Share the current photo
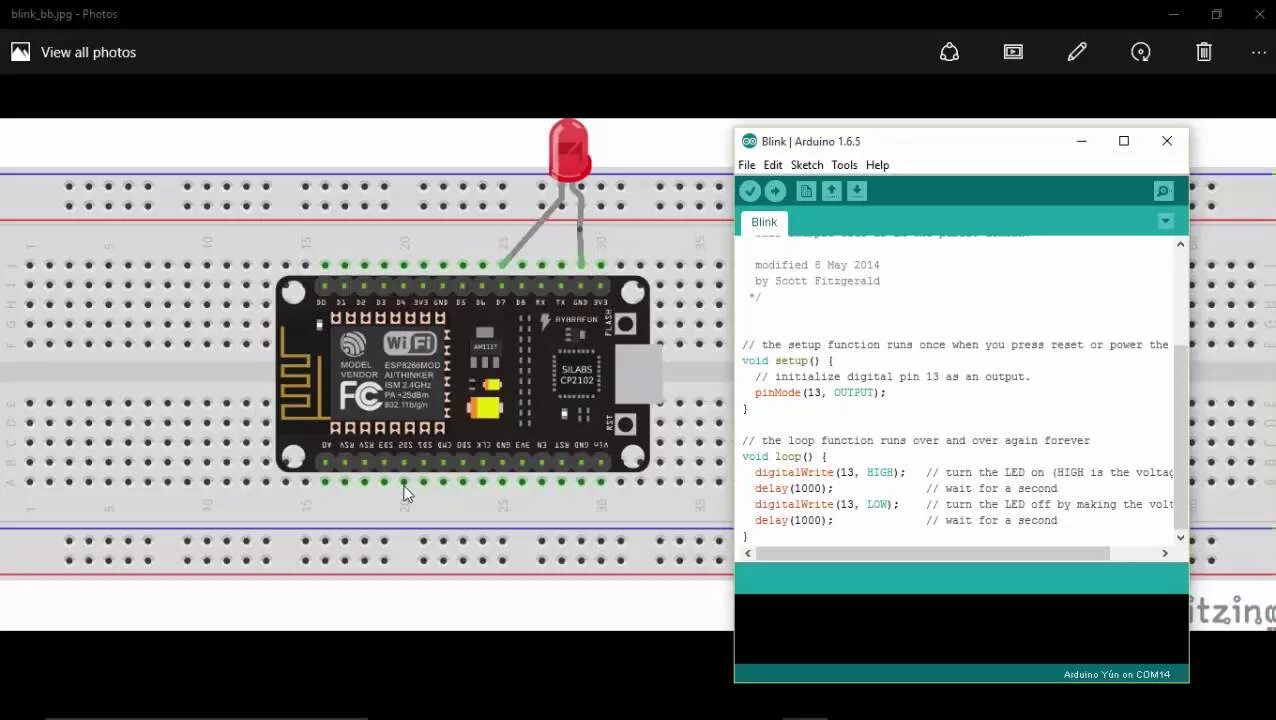1276x720 pixels. (x=949, y=52)
